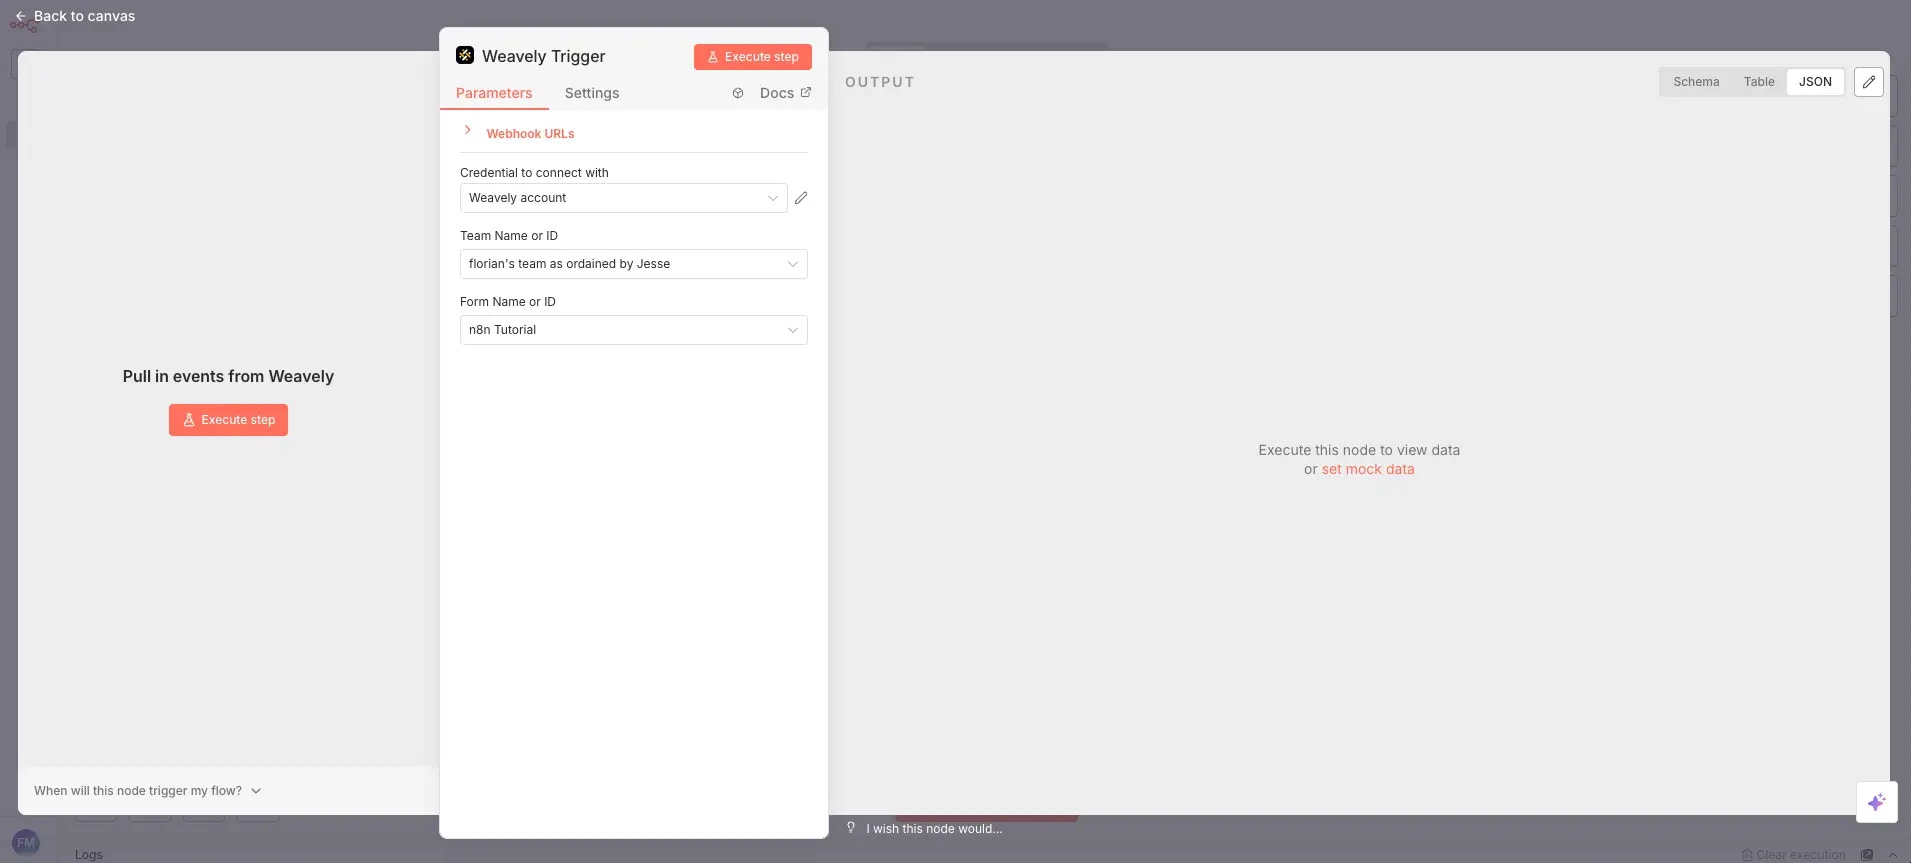The image size is (1911, 863).
Task: Click the OUTPUT panel heading
Action: point(880,82)
